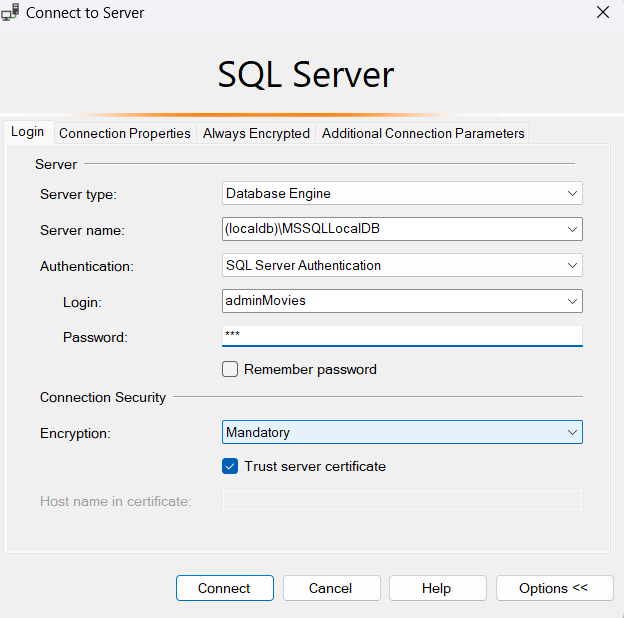Collapse the dialog with Options <<
The width and height of the screenshot is (624, 618).
coord(554,588)
